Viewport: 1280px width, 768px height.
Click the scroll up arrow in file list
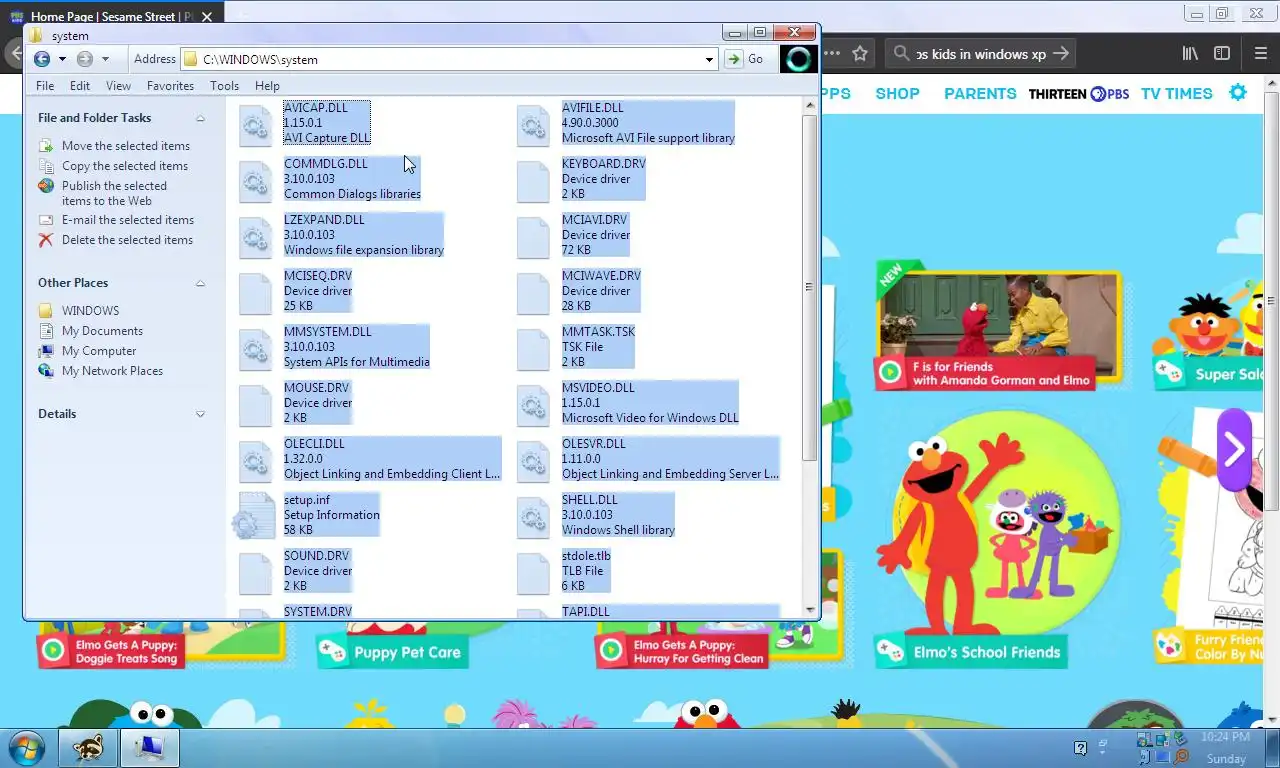(810, 104)
